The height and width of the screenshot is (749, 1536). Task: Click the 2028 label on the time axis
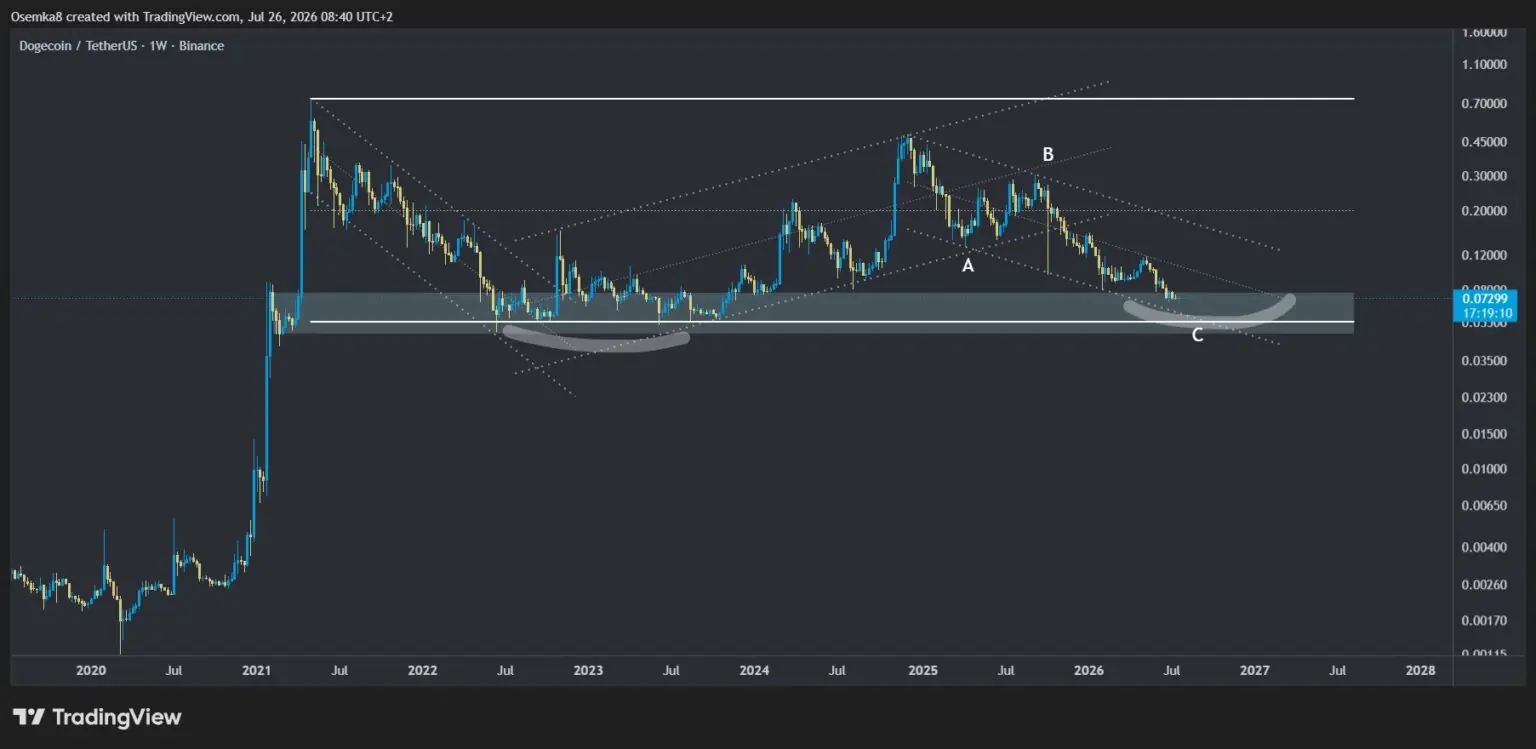(x=1420, y=670)
